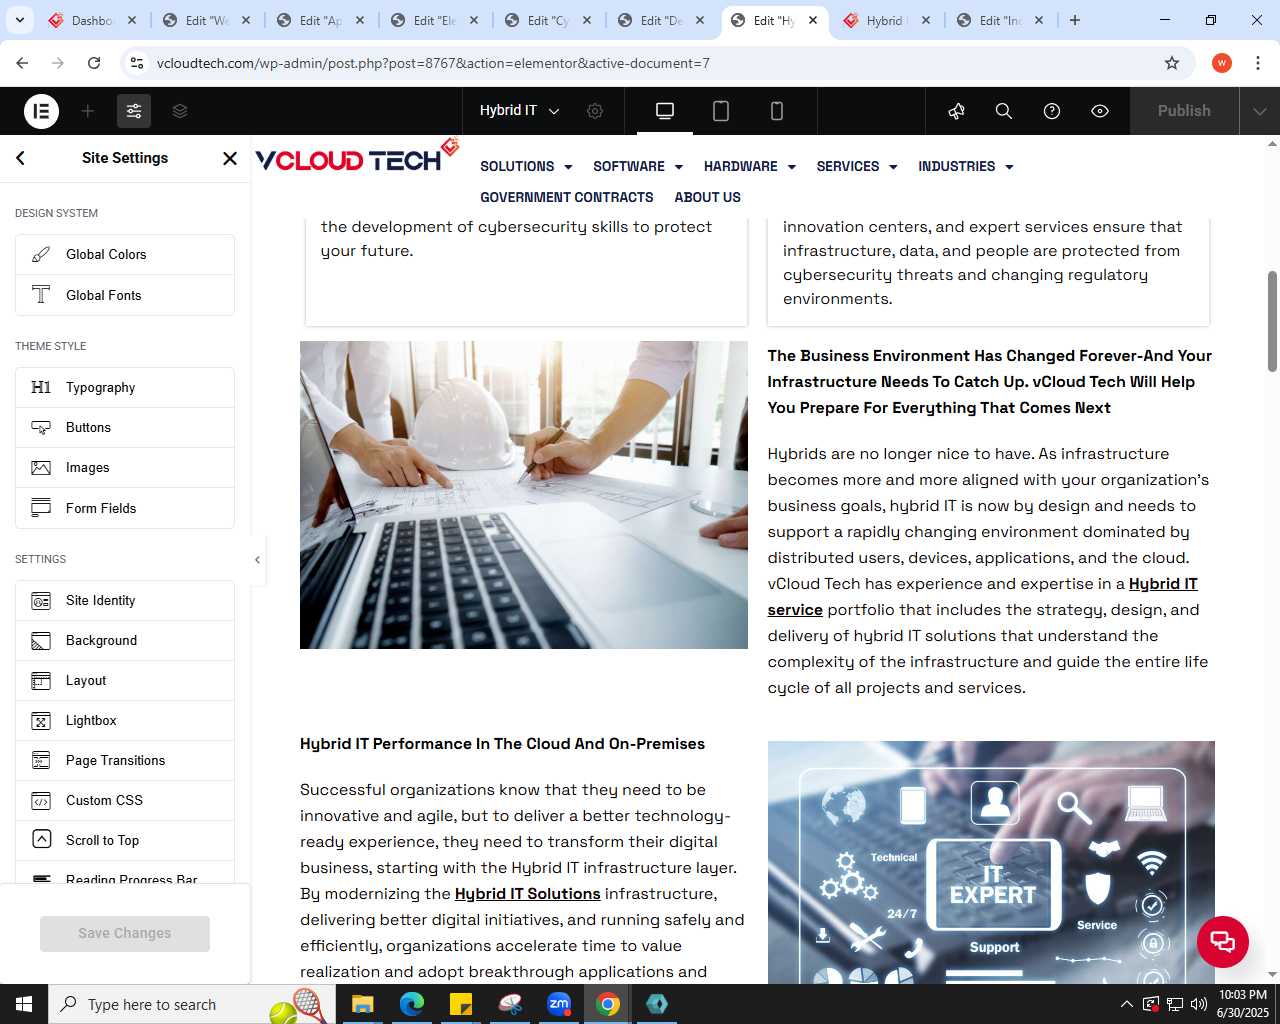Switch to desktop device view

pyautogui.click(x=665, y=111)
